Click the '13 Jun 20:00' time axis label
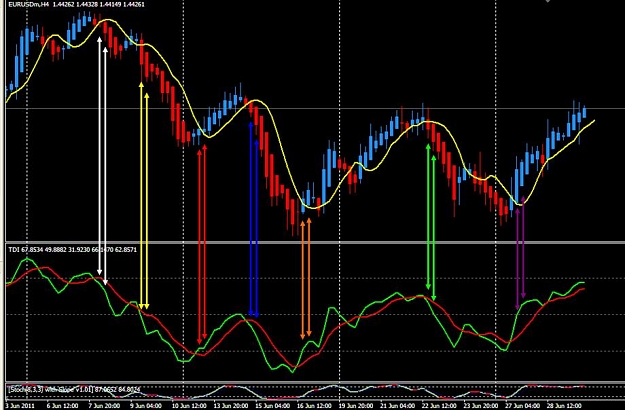The image size is (625, 410). pos(230,406)
